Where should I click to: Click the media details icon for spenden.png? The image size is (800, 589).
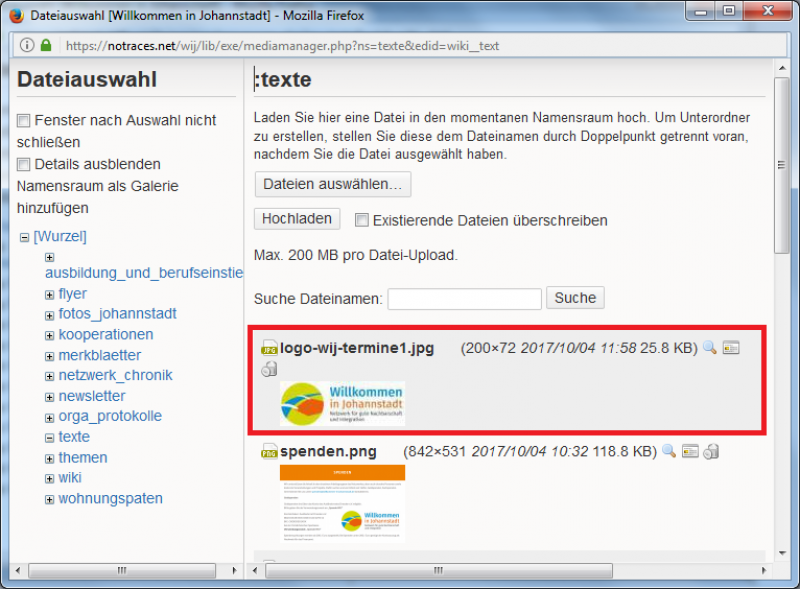click(690, 451)
